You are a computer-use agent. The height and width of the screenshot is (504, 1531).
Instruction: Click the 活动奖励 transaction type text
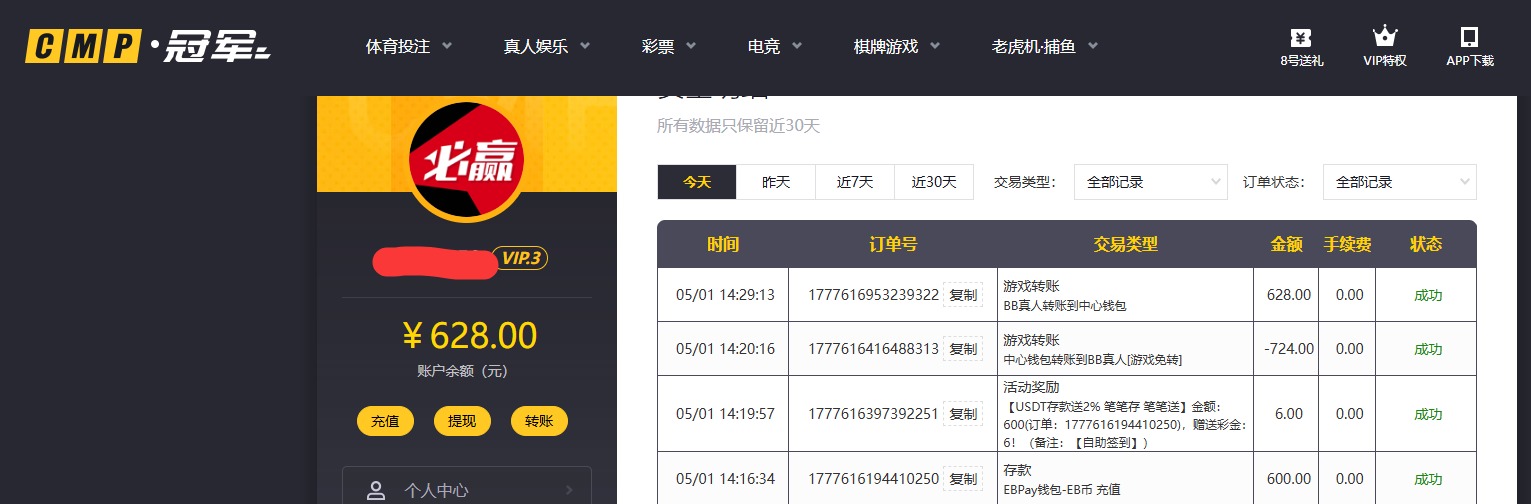(1031, 386)
